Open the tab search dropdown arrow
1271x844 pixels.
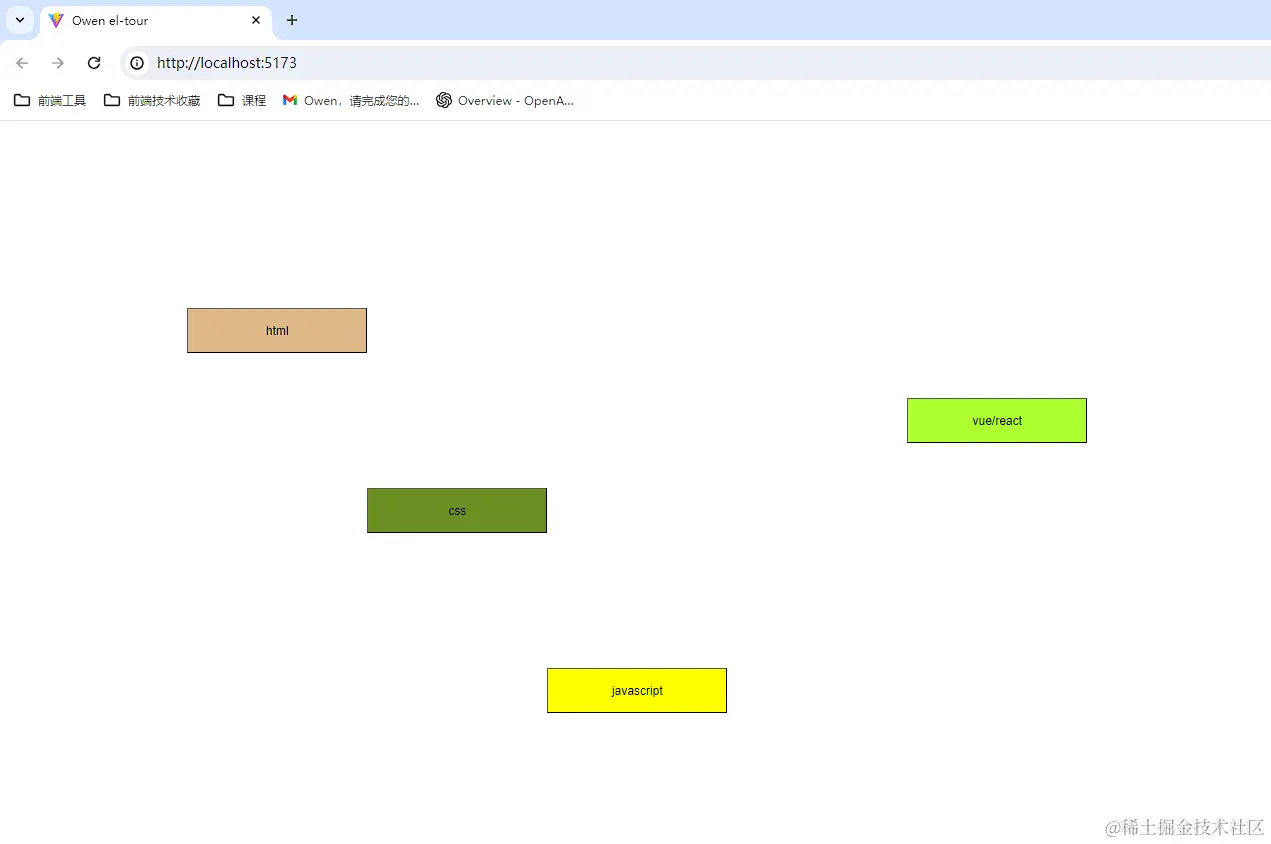tap(19, 20)
